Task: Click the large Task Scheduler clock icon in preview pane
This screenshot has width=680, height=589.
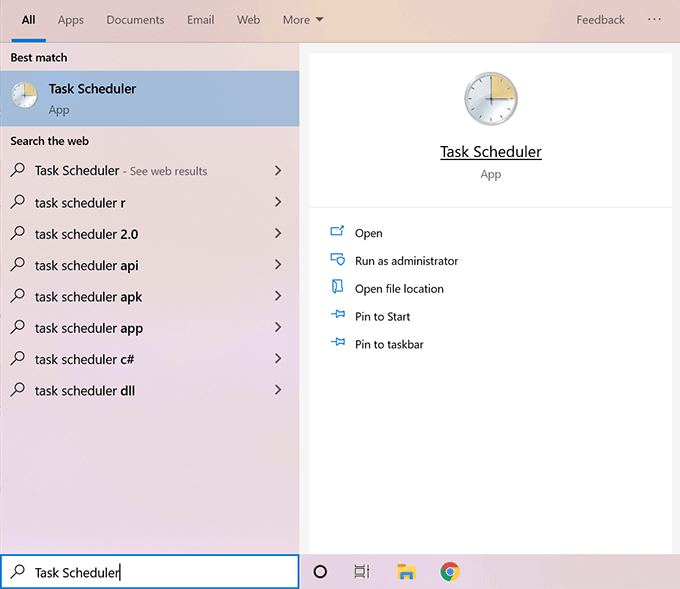Action: (x=490, y=98)
